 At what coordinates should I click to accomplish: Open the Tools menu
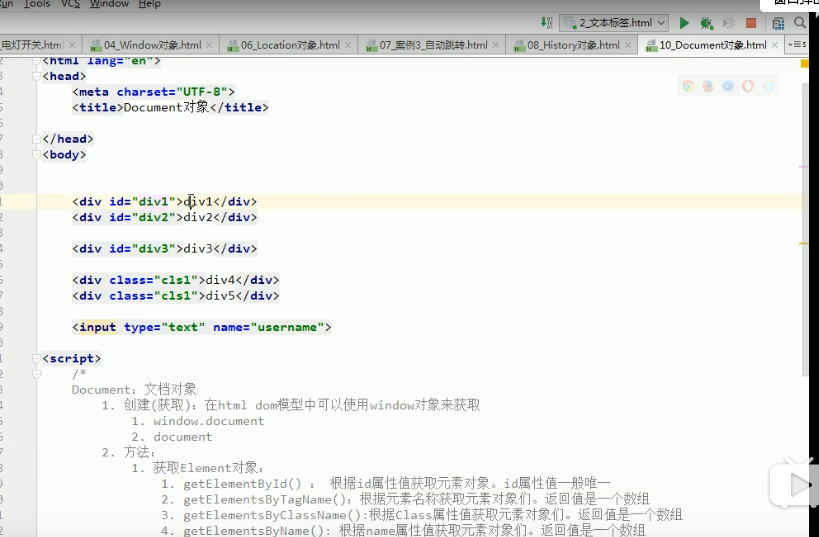(37, 4)
